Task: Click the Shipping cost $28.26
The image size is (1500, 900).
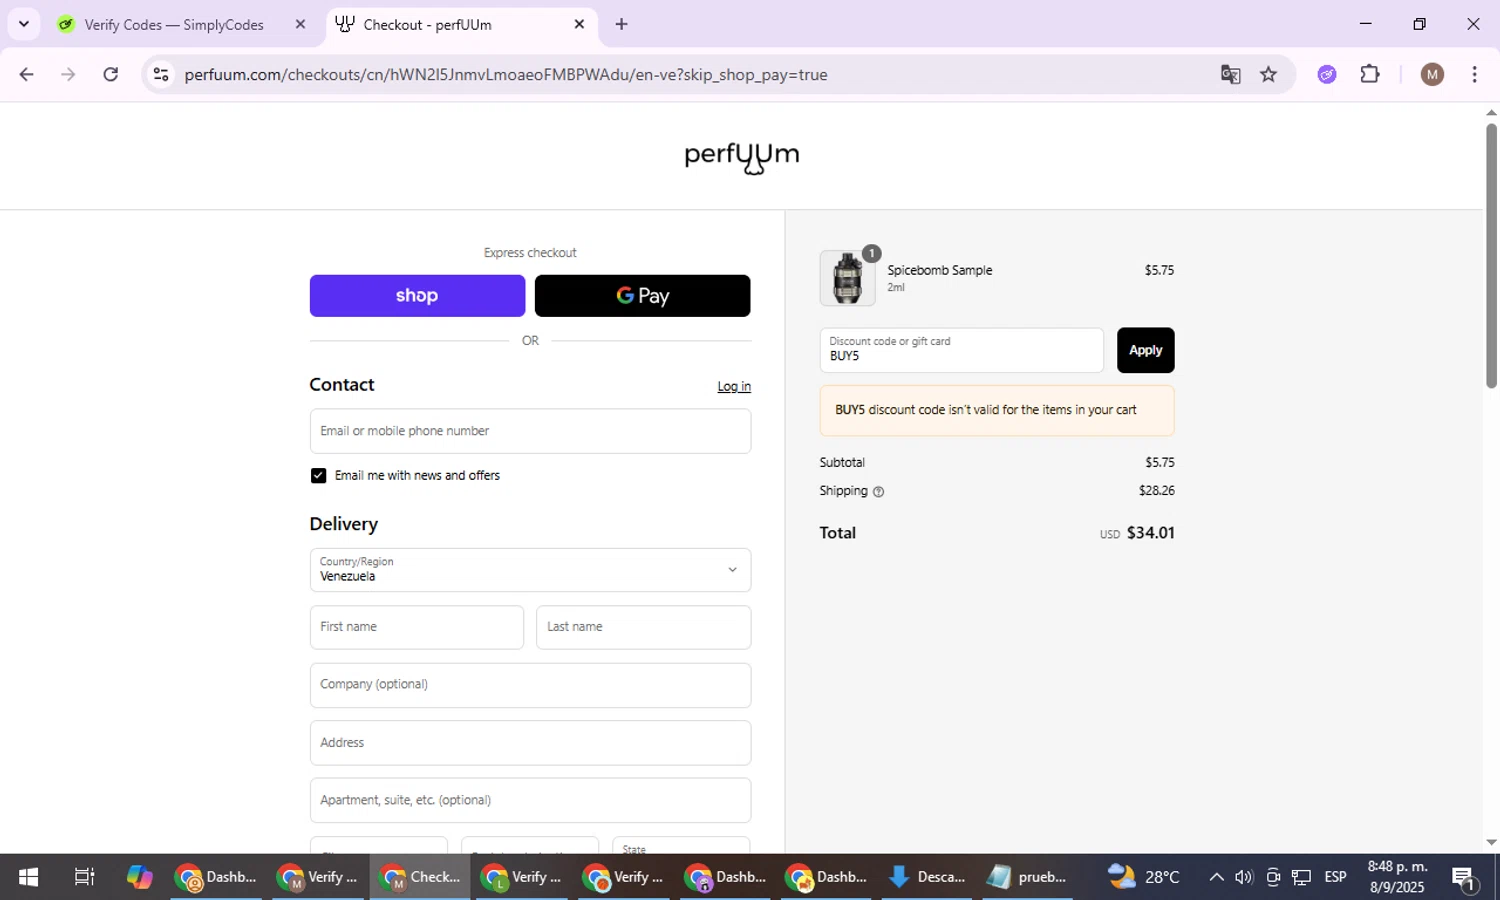Action: (1156, 491)
